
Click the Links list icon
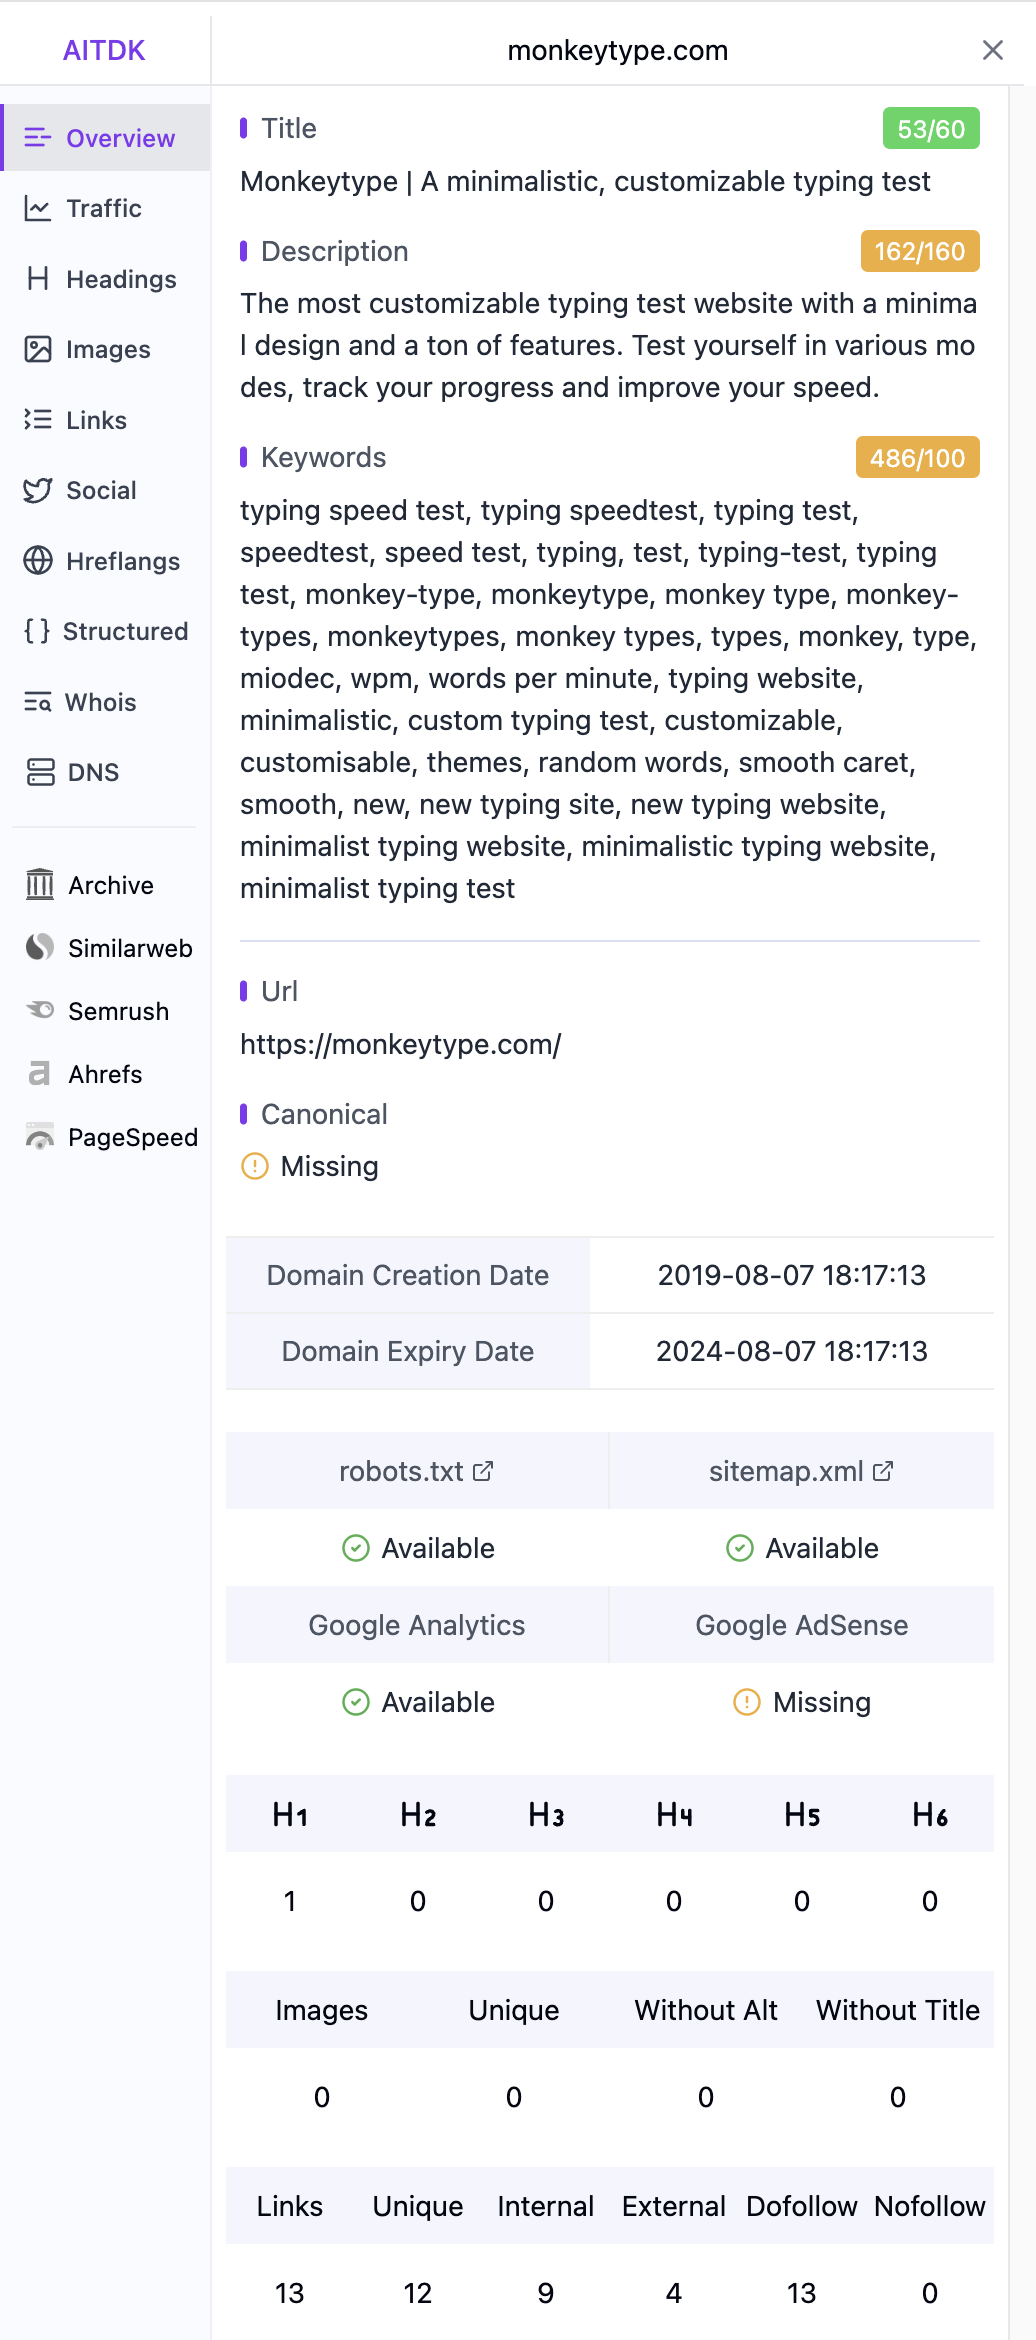[38, 420]
